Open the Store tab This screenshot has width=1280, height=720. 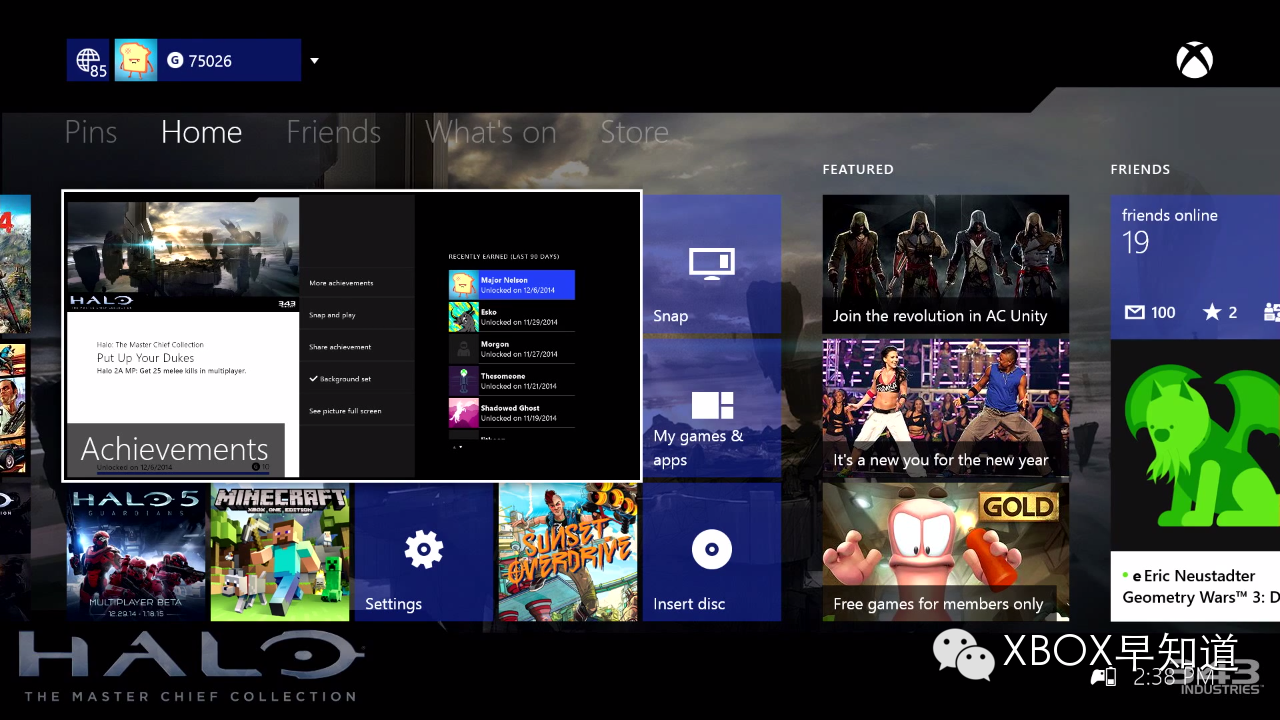[x=634, y=132]
